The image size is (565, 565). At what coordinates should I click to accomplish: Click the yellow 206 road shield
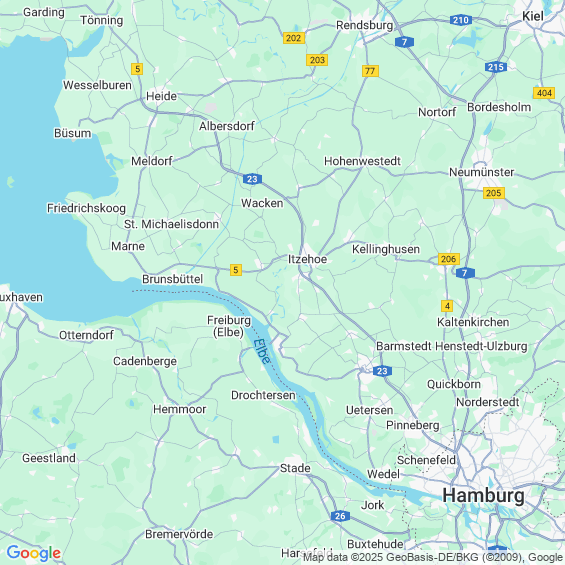(449, 259)
